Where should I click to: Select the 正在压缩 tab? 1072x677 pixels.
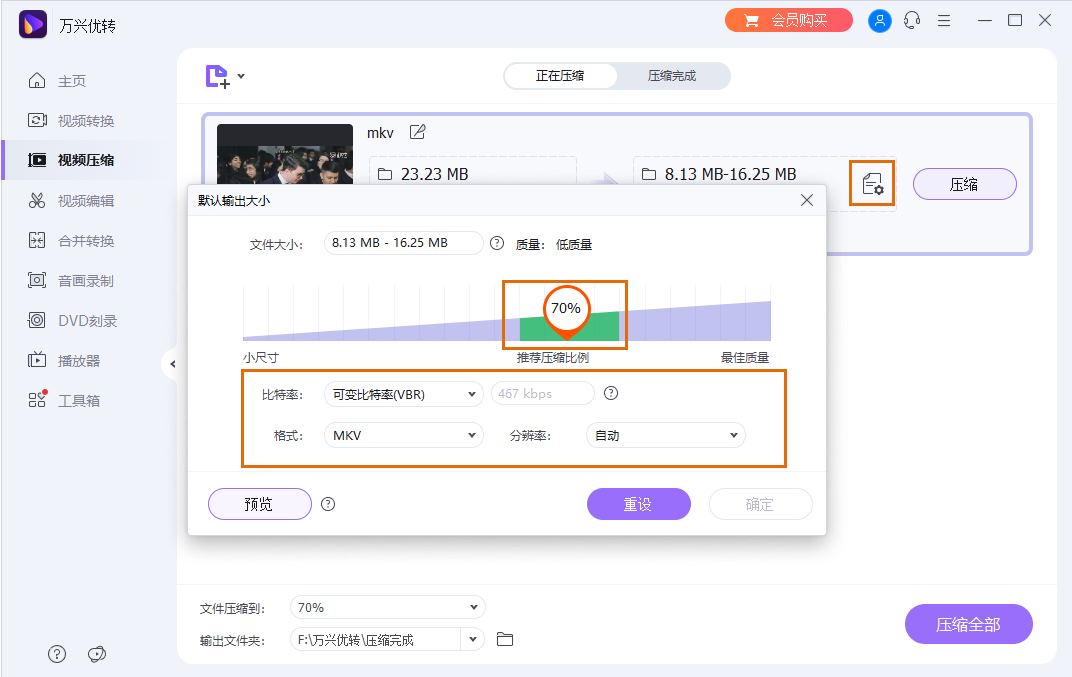tap(559, 75)
